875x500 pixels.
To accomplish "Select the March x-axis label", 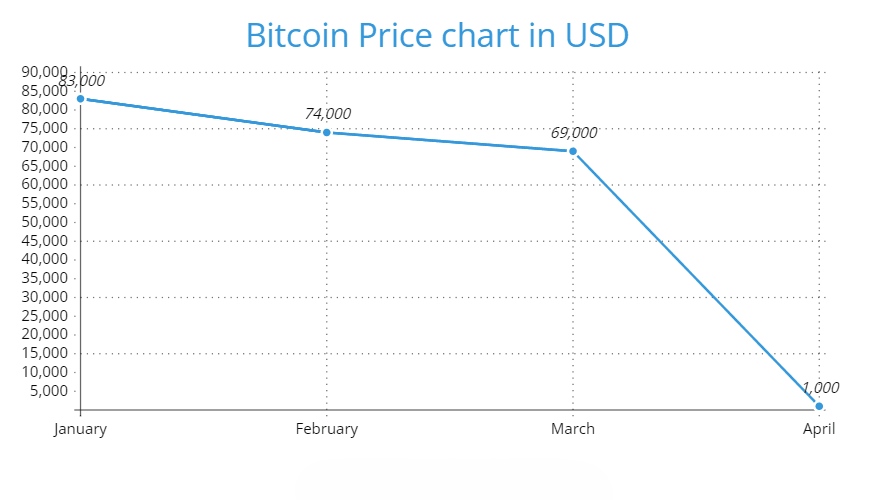I will [x=572, y=429].
